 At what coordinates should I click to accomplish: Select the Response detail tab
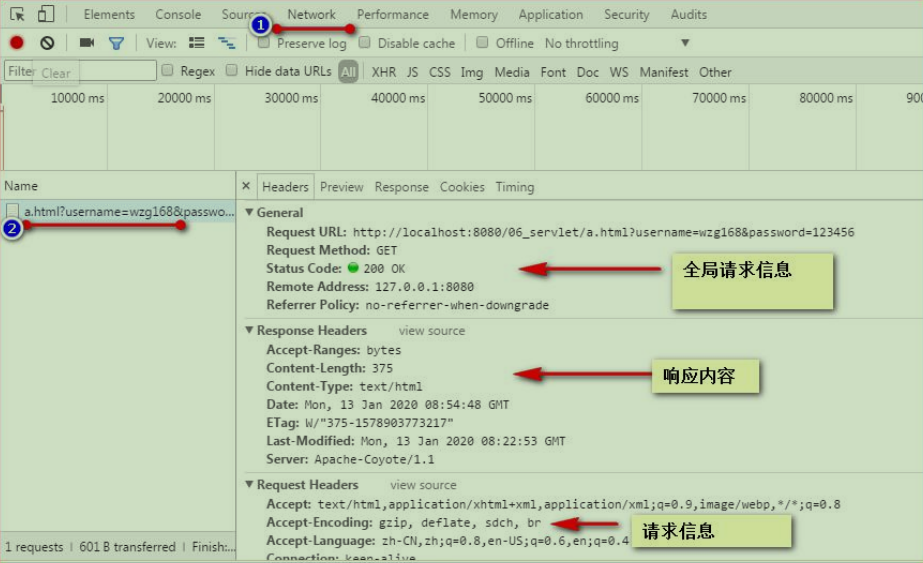pos(401,187)
